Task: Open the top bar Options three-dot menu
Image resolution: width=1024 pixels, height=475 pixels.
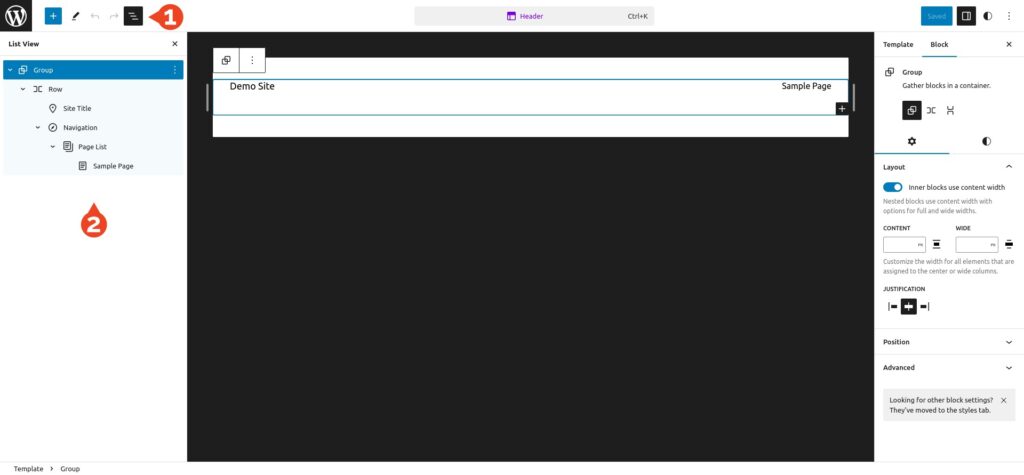Action: click(1008, 16)
